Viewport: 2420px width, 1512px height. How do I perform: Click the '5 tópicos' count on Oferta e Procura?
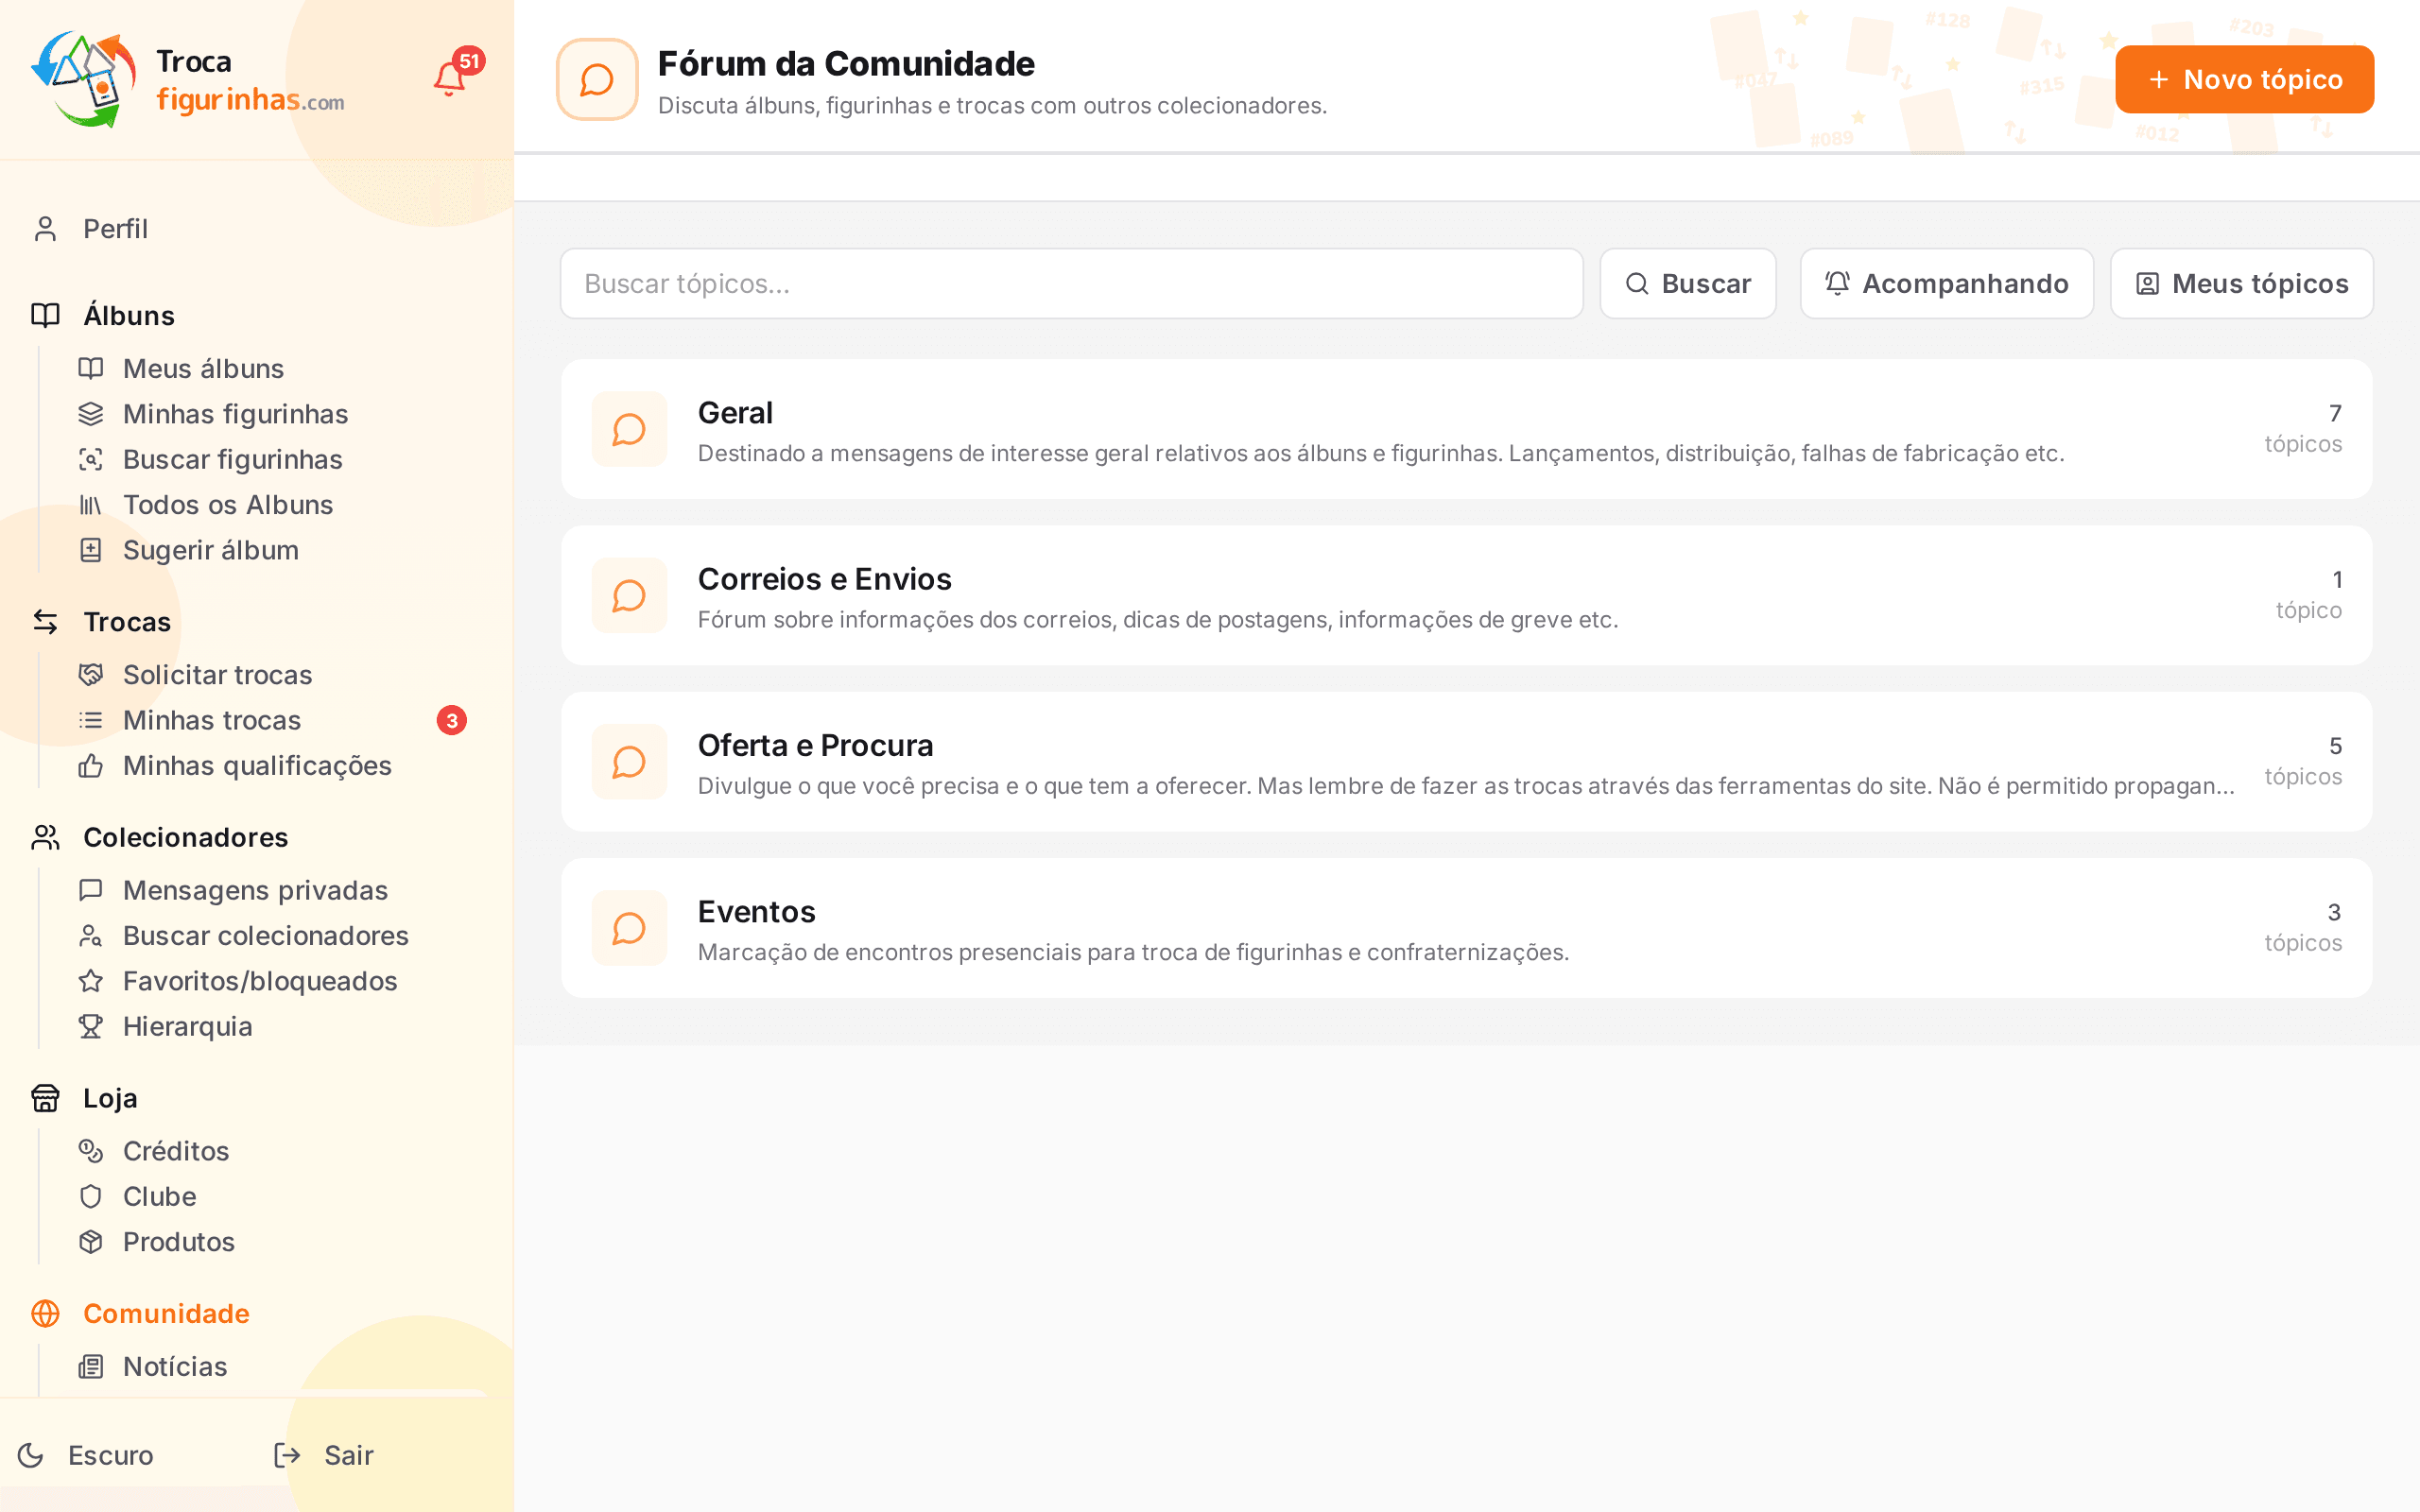coord(2303,761)
